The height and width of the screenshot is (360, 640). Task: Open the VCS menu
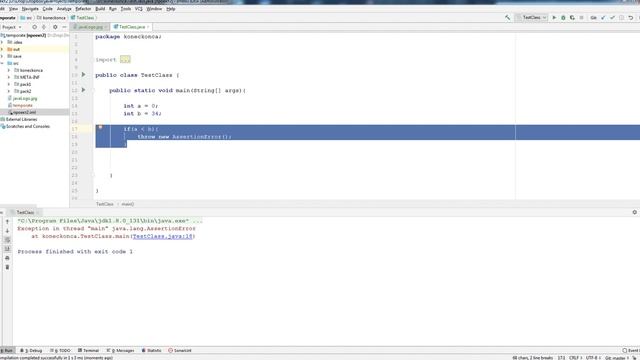139,9
